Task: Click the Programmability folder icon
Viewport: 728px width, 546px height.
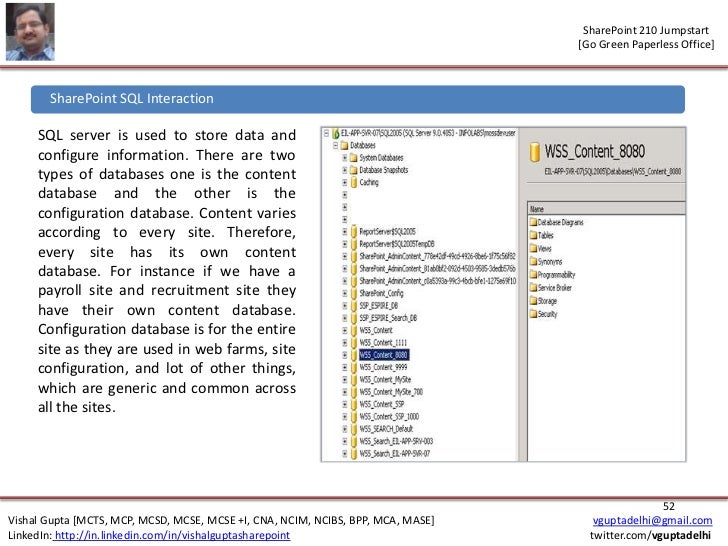Action: point(533,274)
